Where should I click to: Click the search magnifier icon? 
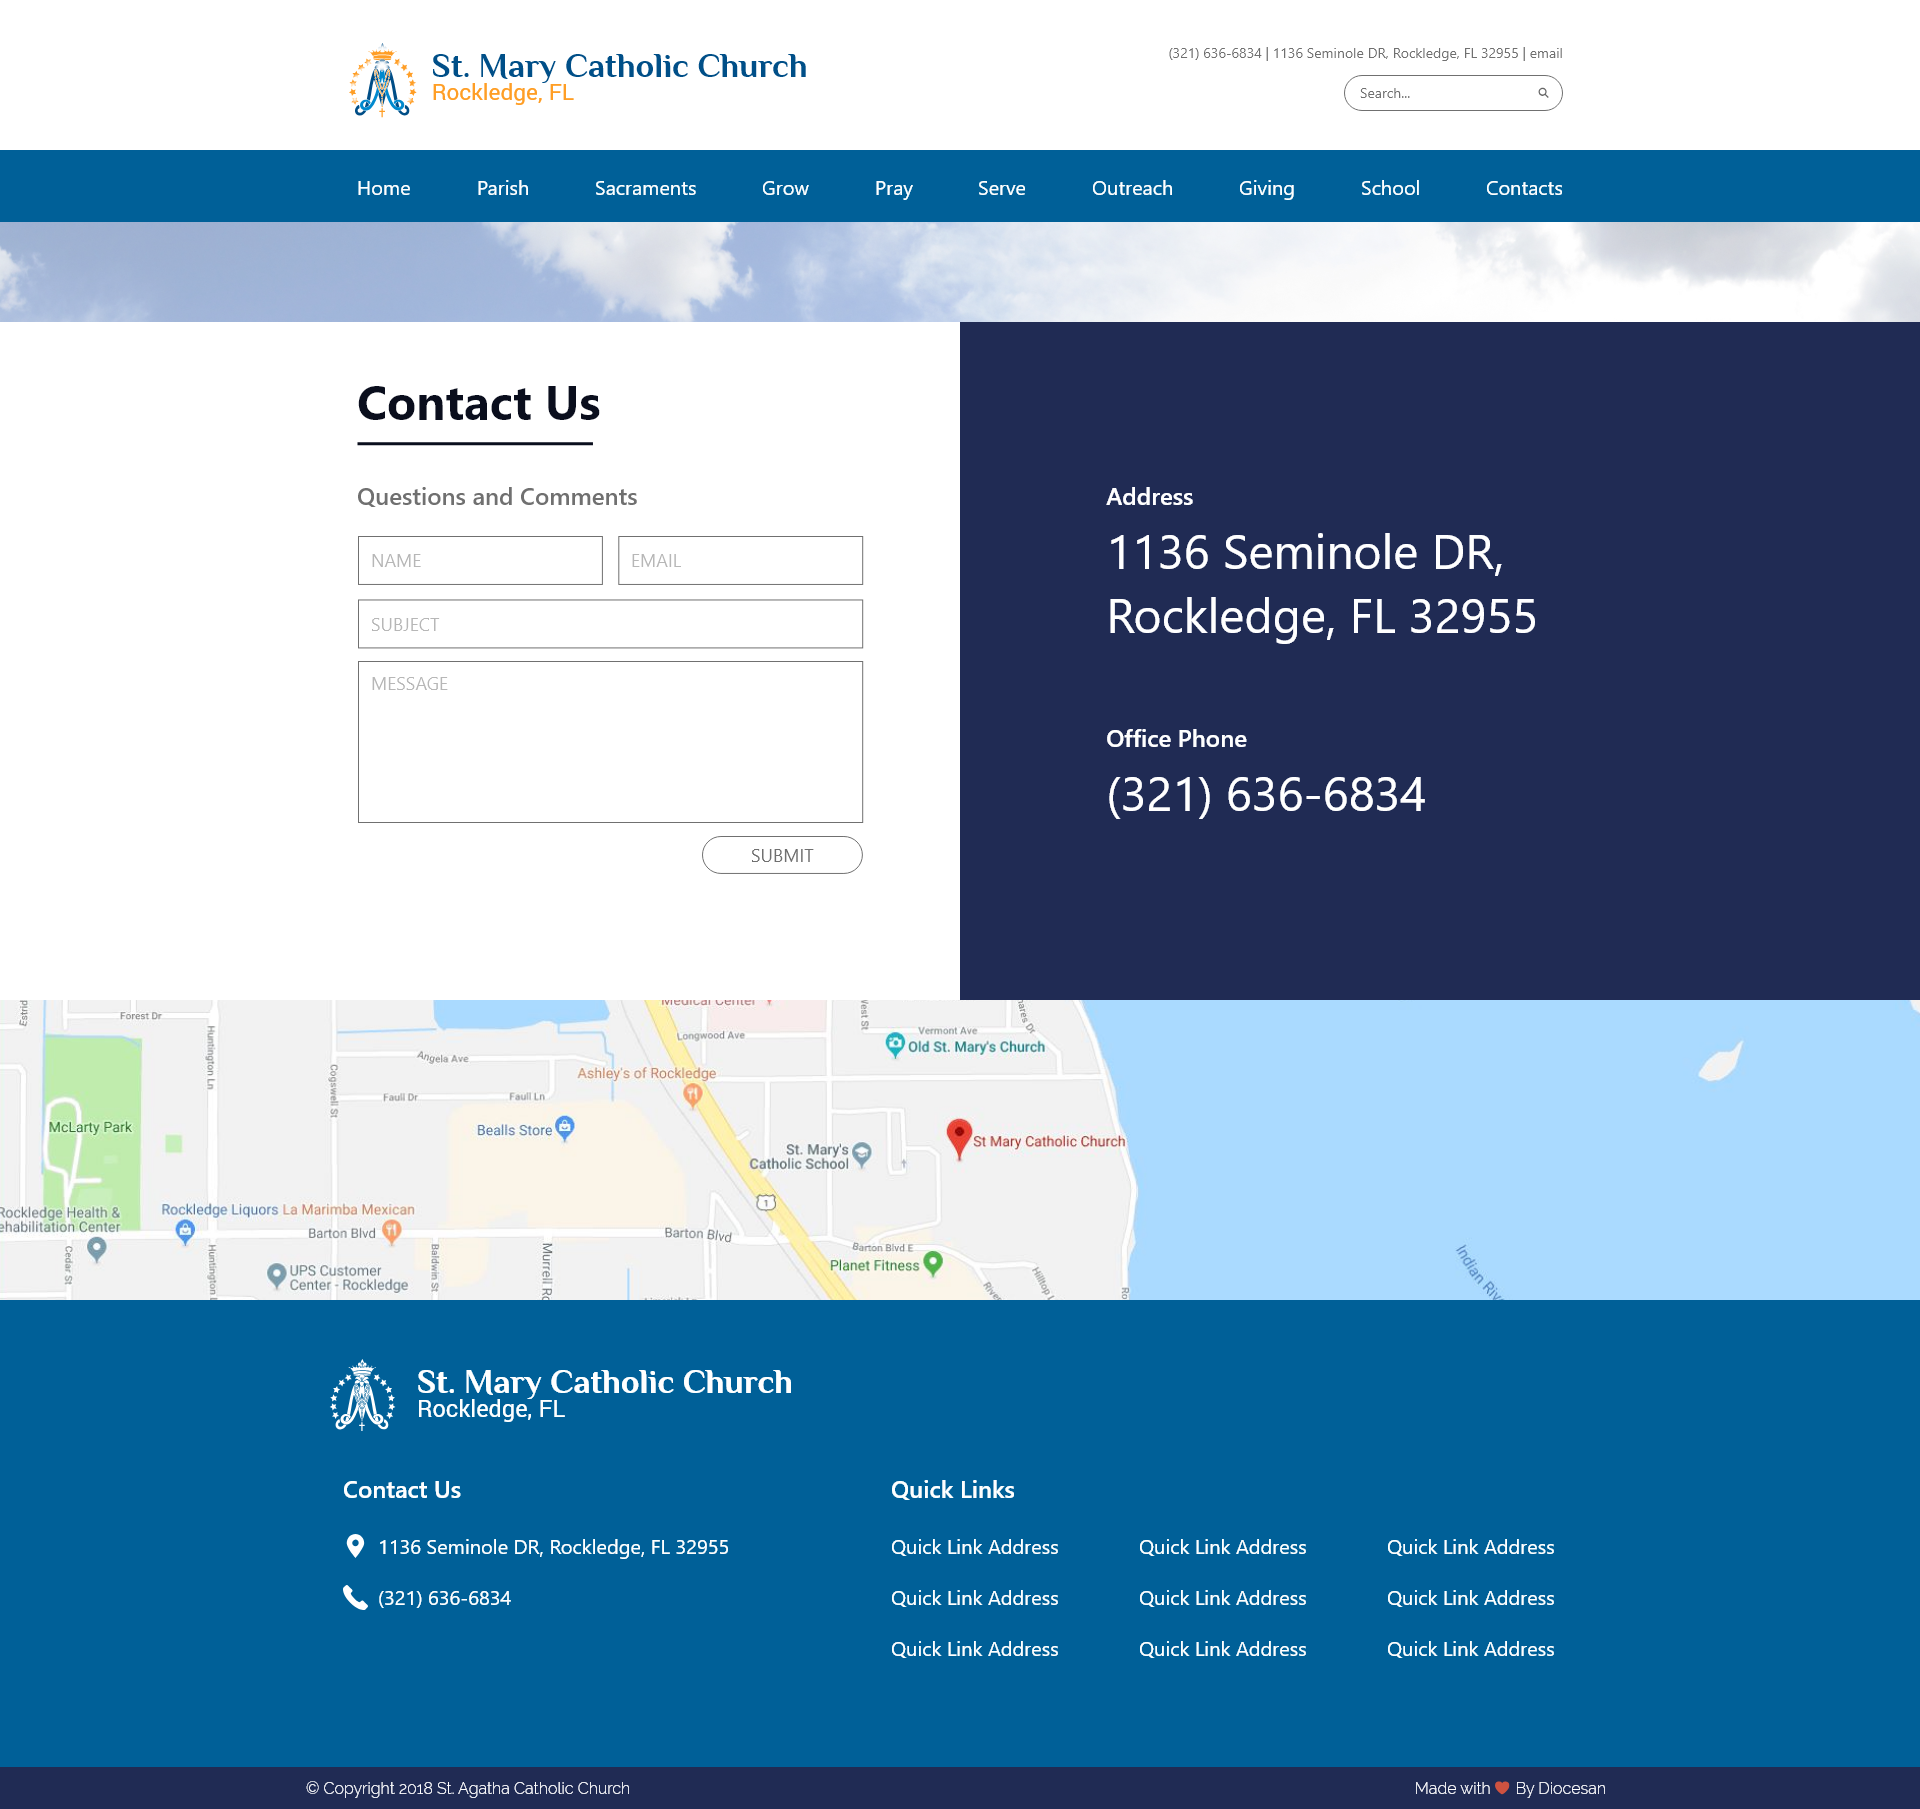(1543, 93)
